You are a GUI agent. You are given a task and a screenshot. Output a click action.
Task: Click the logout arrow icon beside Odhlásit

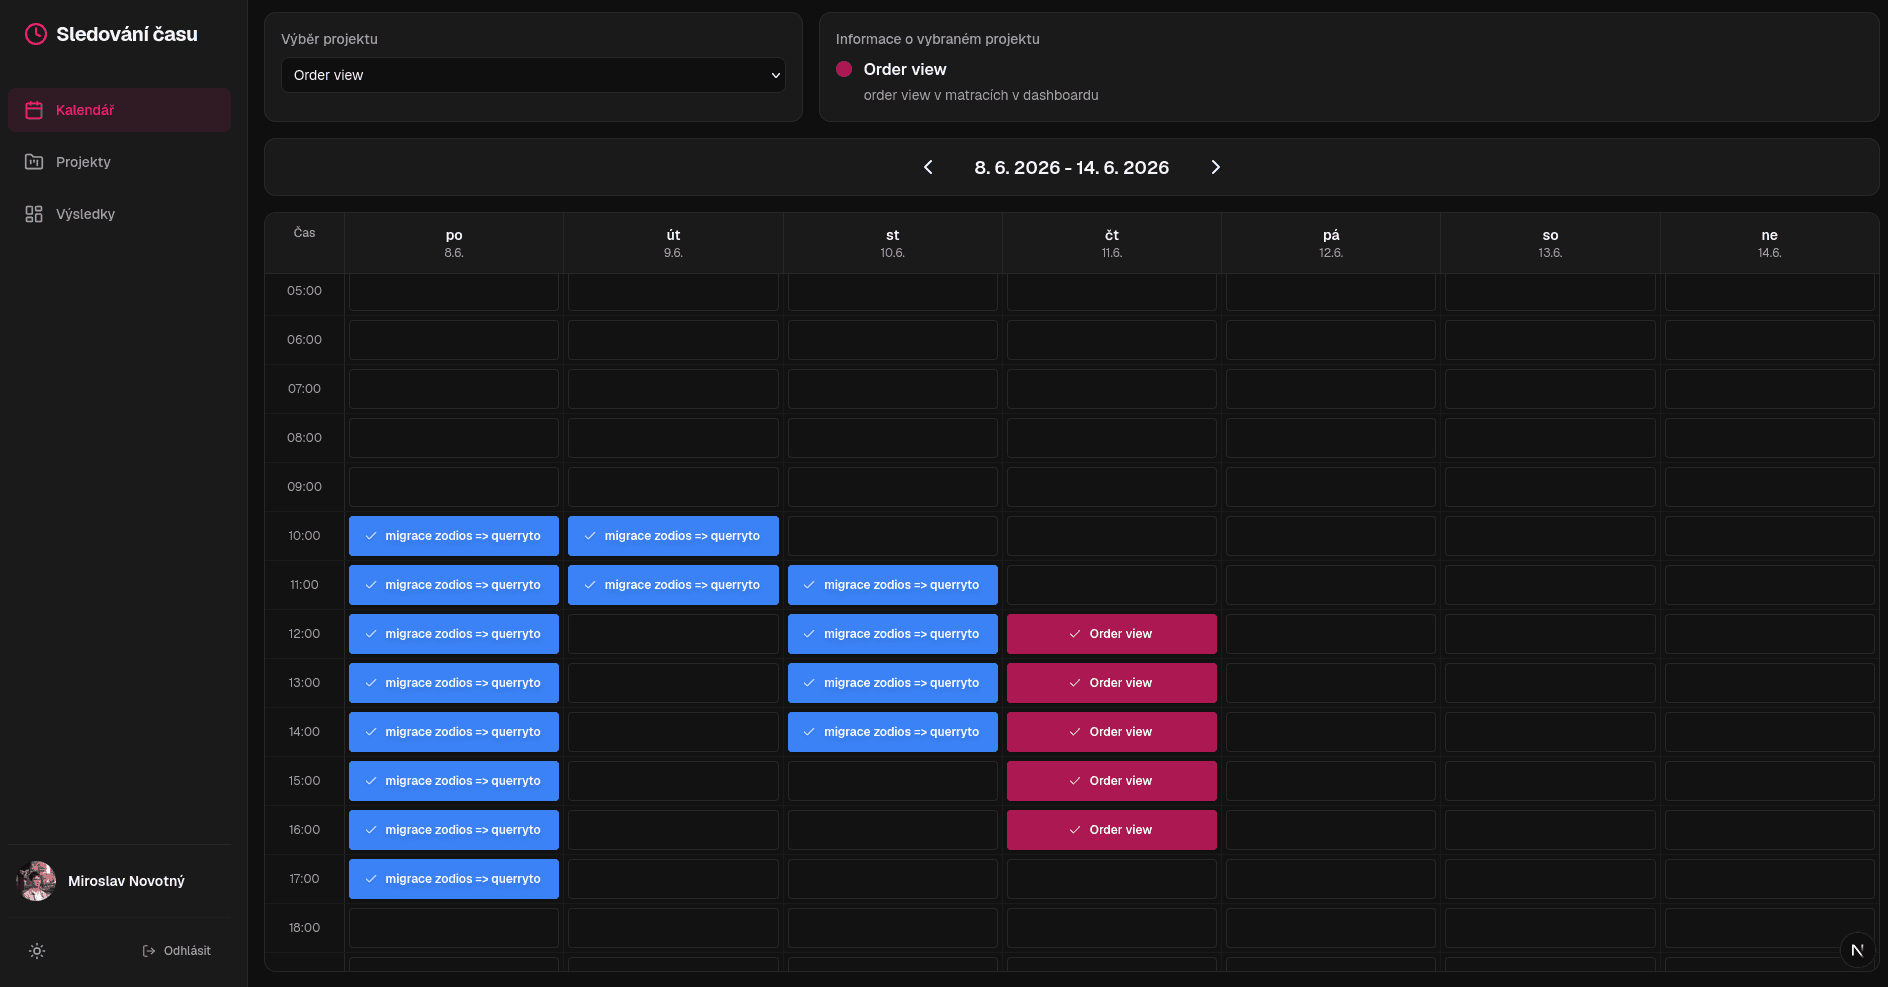(x=149, y=951)
